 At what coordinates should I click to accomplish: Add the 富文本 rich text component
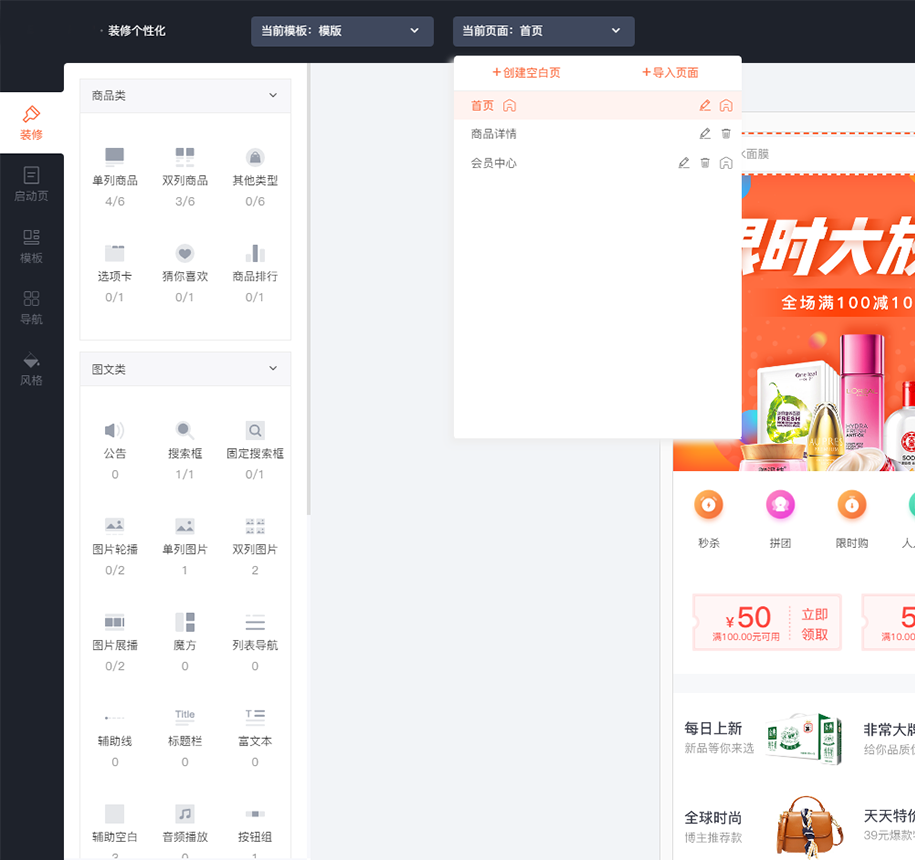click(255, 737)
